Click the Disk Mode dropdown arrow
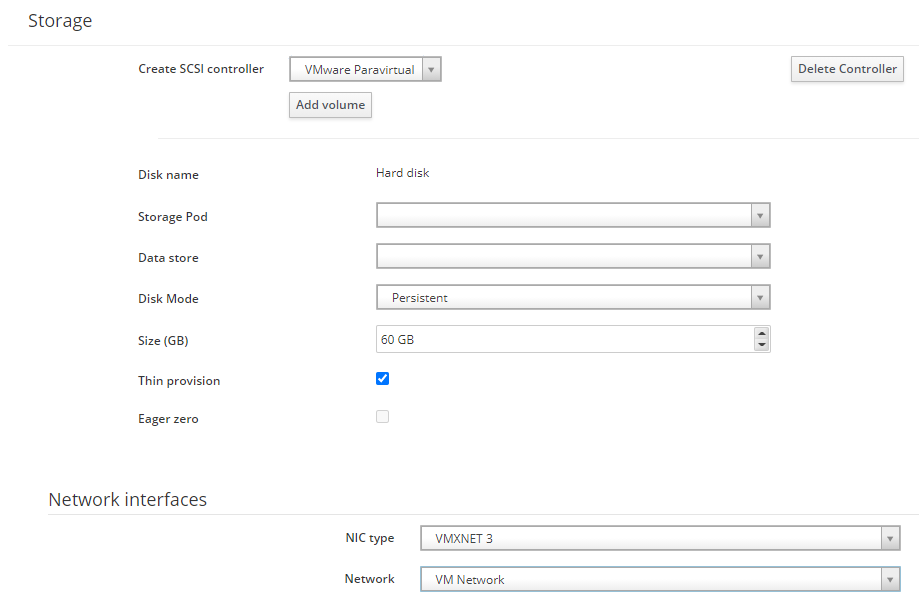Screen dimensions: 919x604 760,298
